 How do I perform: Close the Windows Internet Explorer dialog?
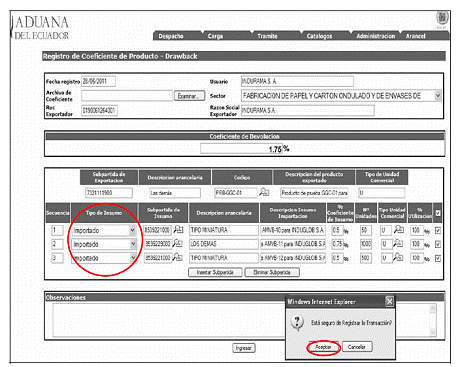pyautogui.click(x=389, y=302)
